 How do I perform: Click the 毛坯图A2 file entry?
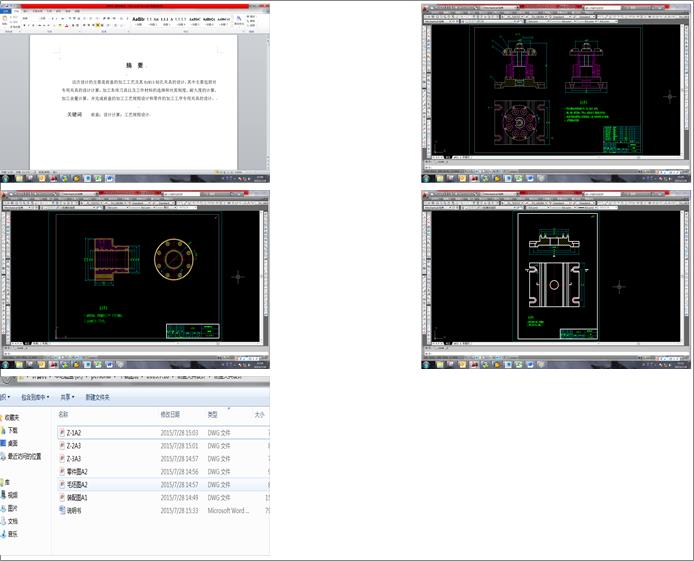(77, 484)
